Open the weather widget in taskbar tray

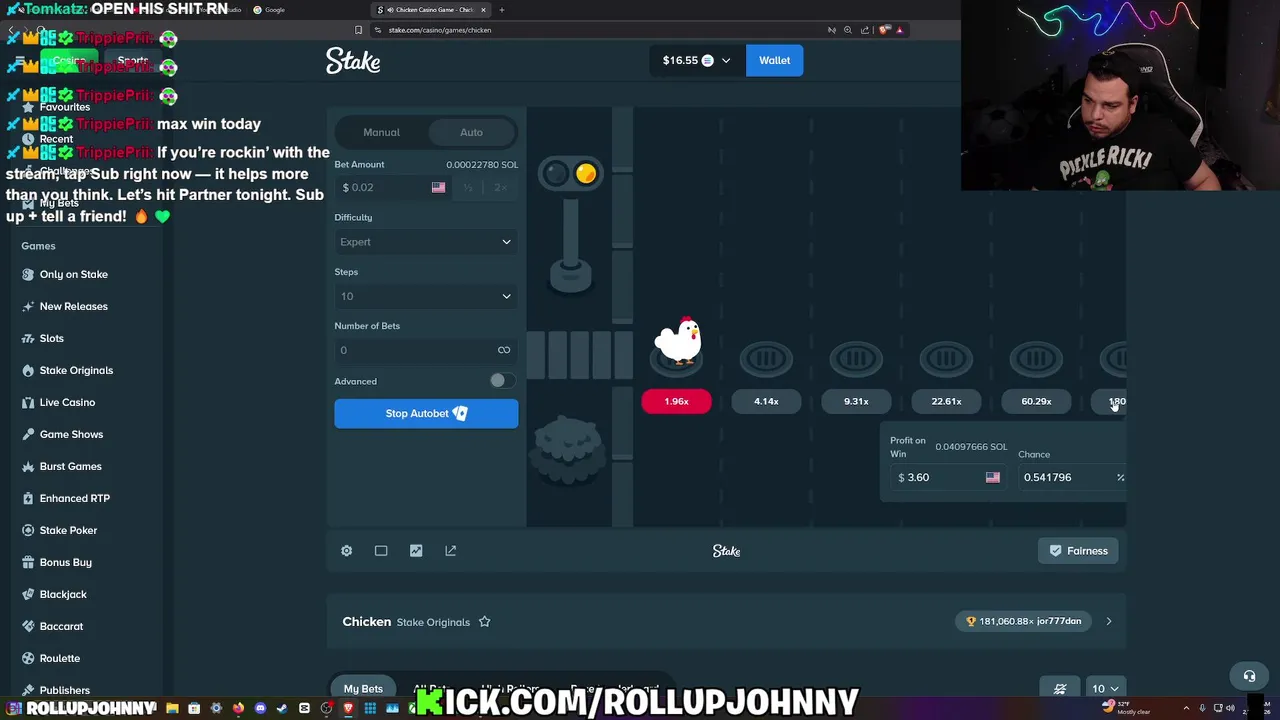tap(1126, 708)
